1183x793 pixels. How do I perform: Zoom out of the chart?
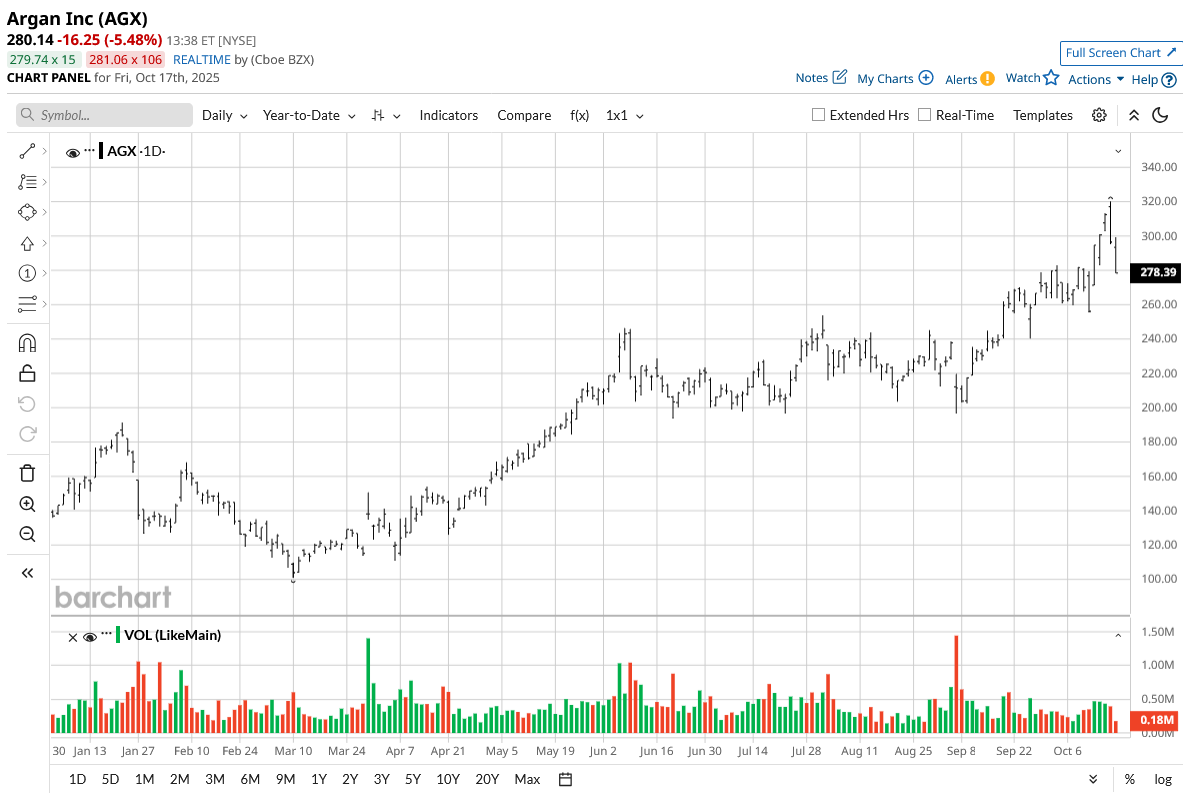point(27,534)
